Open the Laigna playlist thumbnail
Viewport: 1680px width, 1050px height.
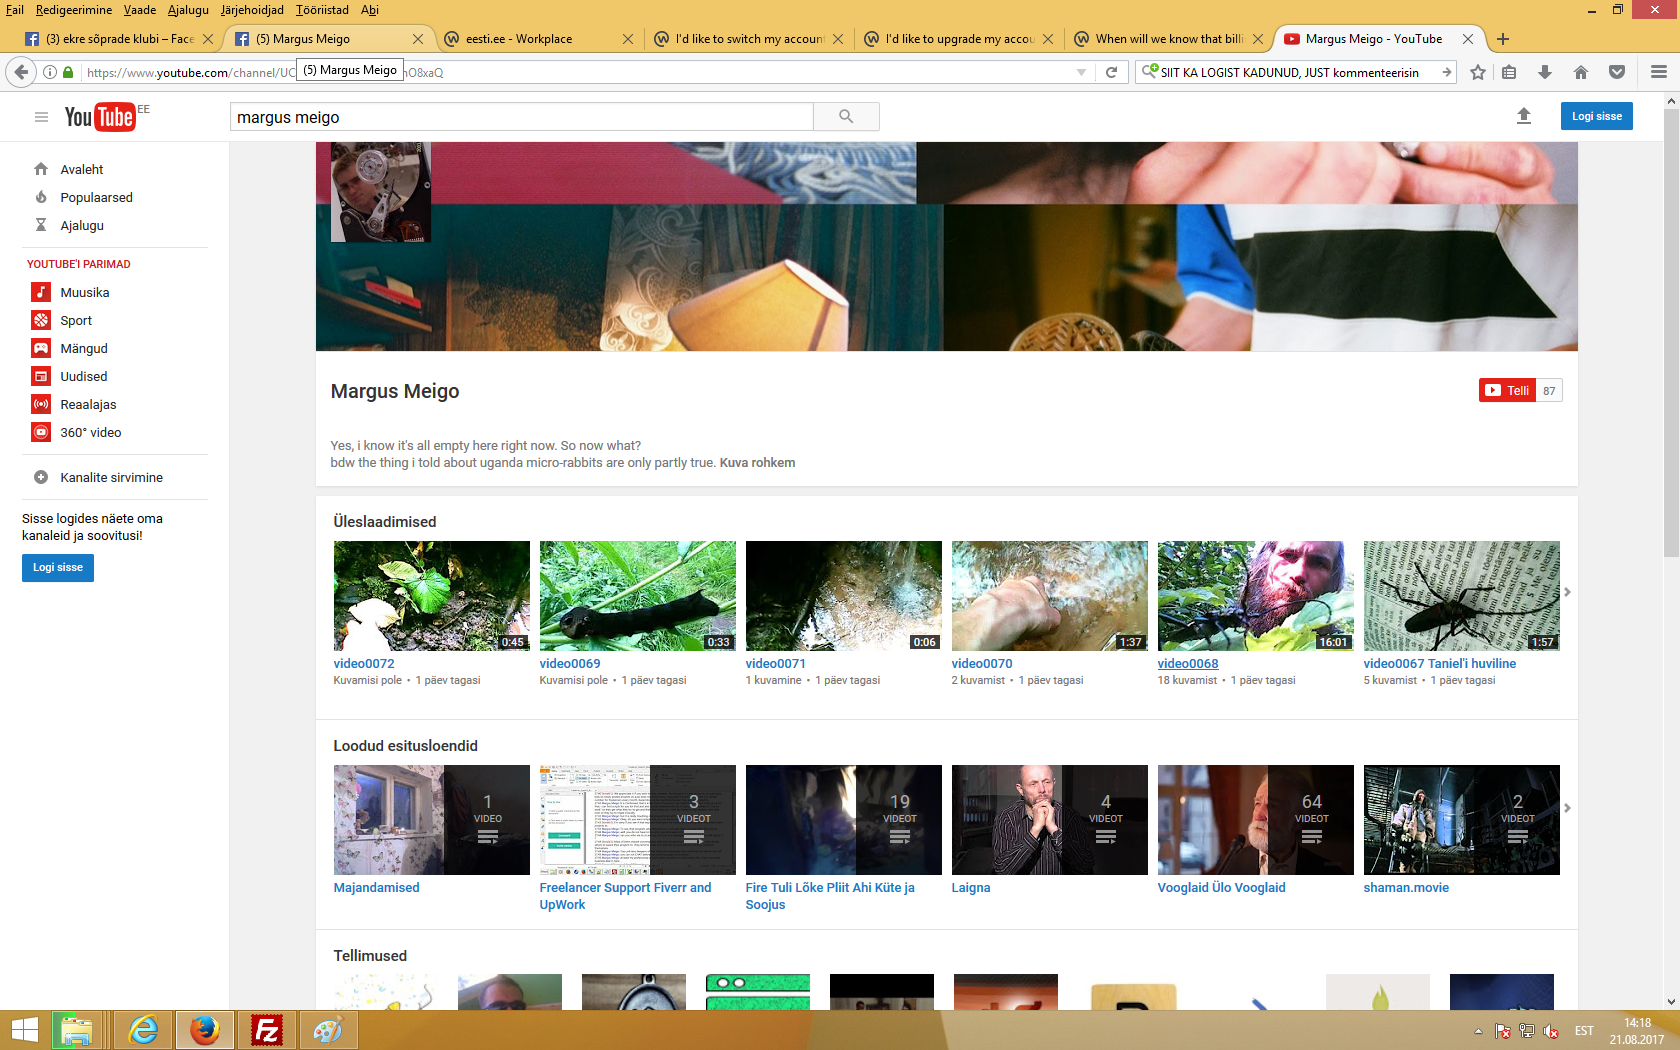coord(1049,820)
